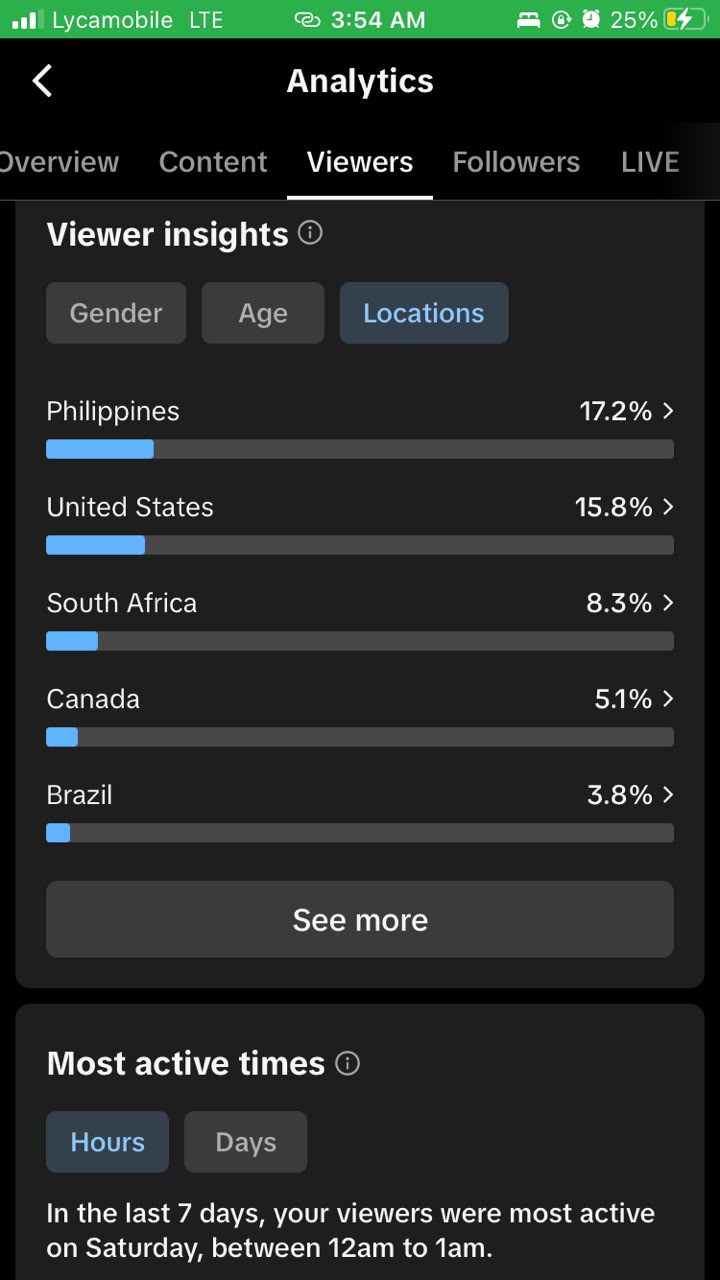Tap the back arrow icon
Image resolution: width=720 pixels, height=1280 pixels.
coord(42,81)
